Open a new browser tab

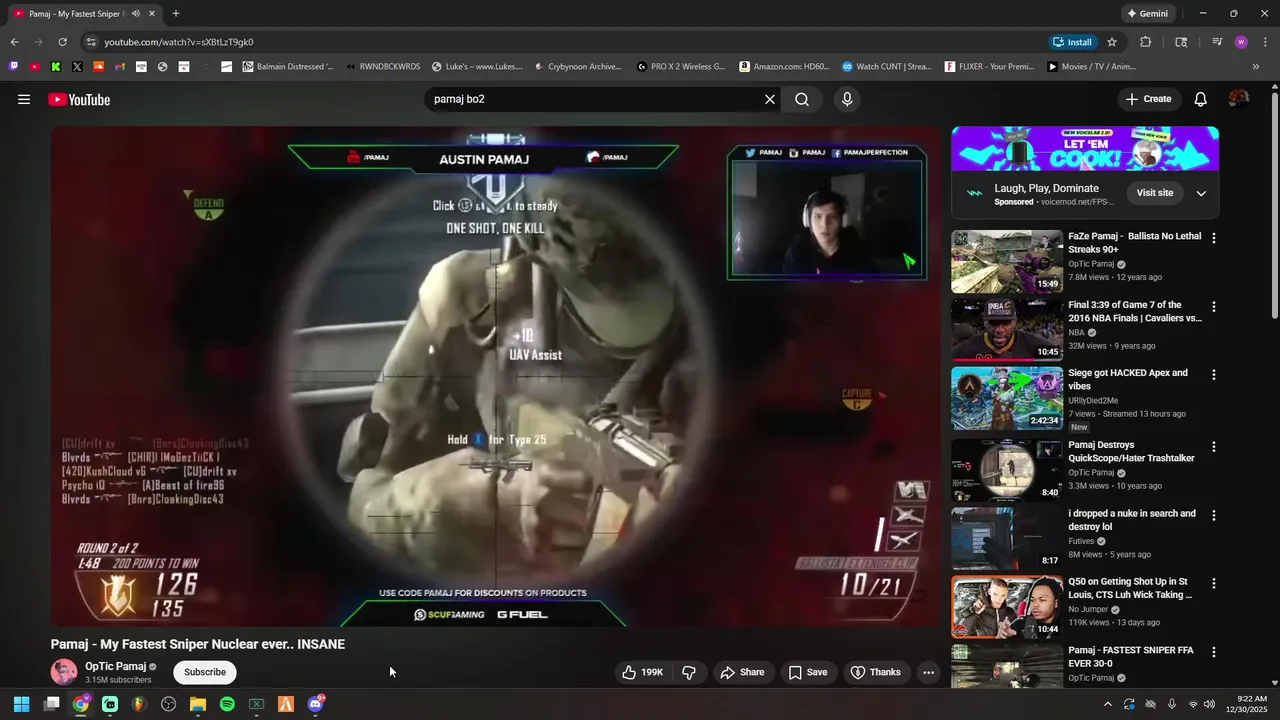click(x=176, y=14)
